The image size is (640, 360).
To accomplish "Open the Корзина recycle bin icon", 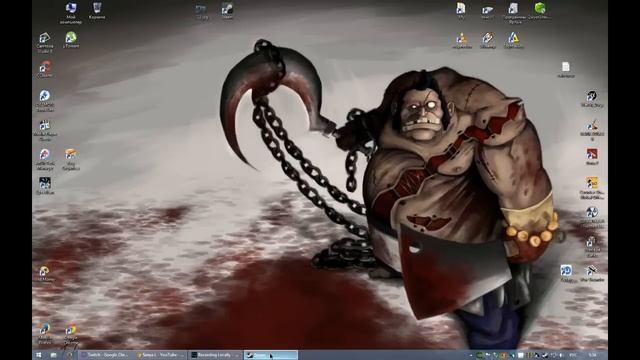I will coord(97,11).
